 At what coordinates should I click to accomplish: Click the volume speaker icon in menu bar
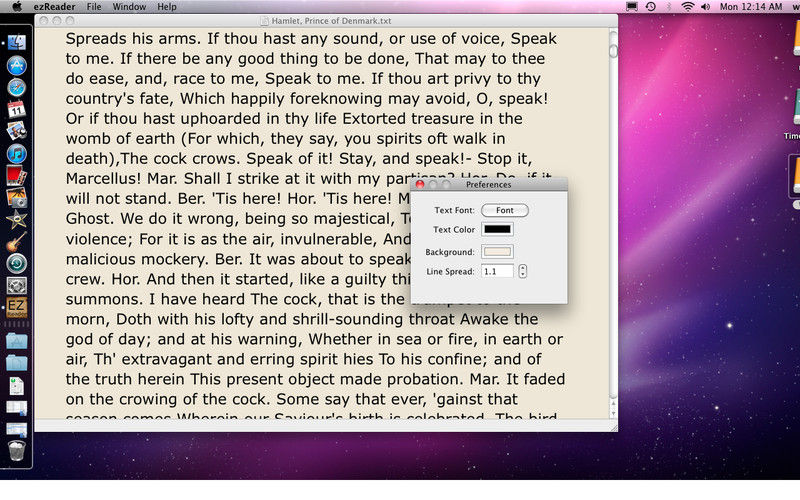[706, 7]
